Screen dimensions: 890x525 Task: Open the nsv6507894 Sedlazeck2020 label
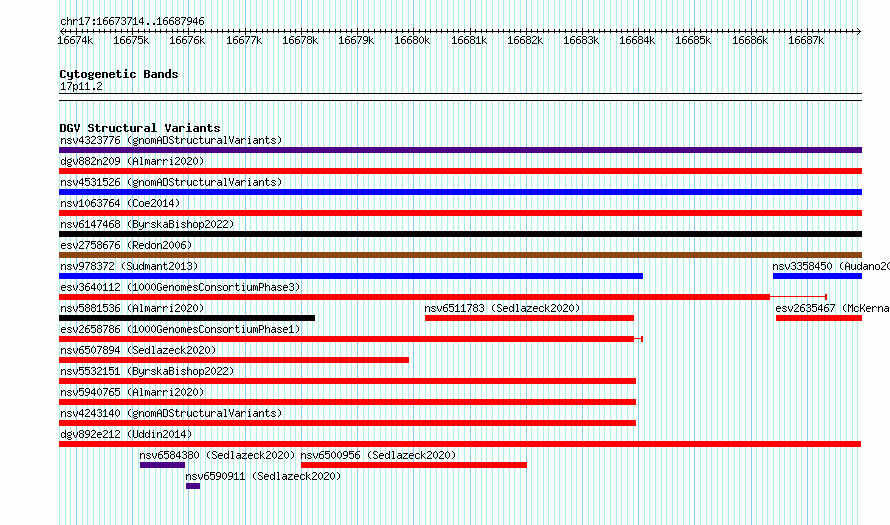coord(138,350)
